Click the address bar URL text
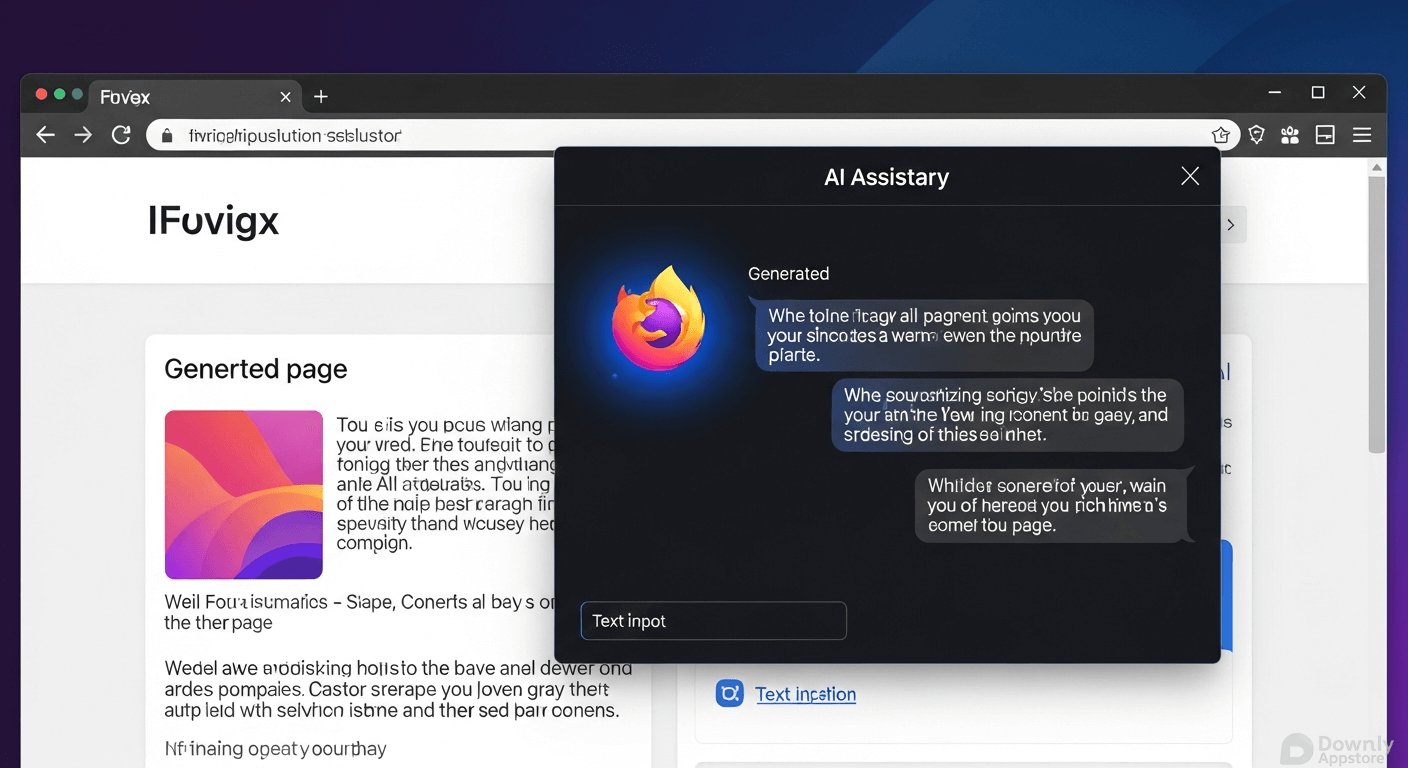Image resolution: width=1408 pixels, height=768 pixels. click(295, 135)
